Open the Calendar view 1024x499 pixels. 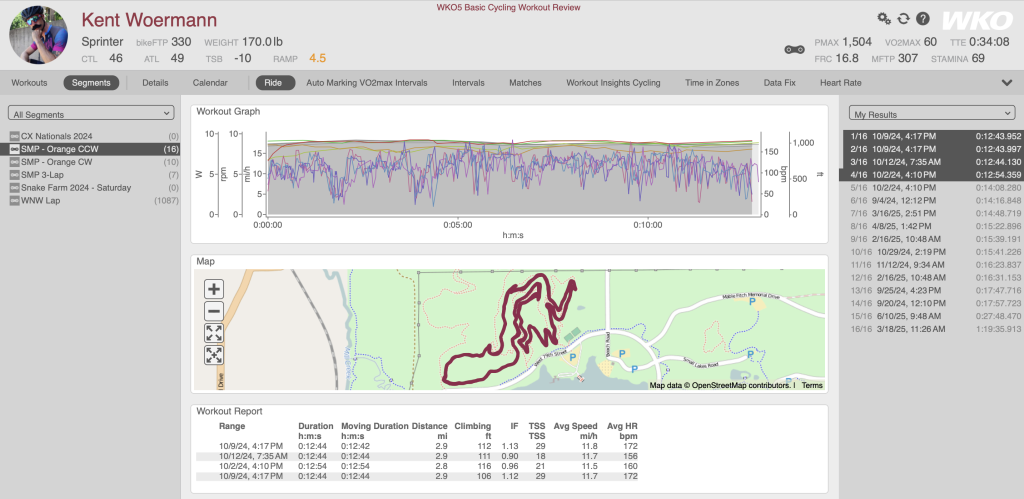[210, 83]
